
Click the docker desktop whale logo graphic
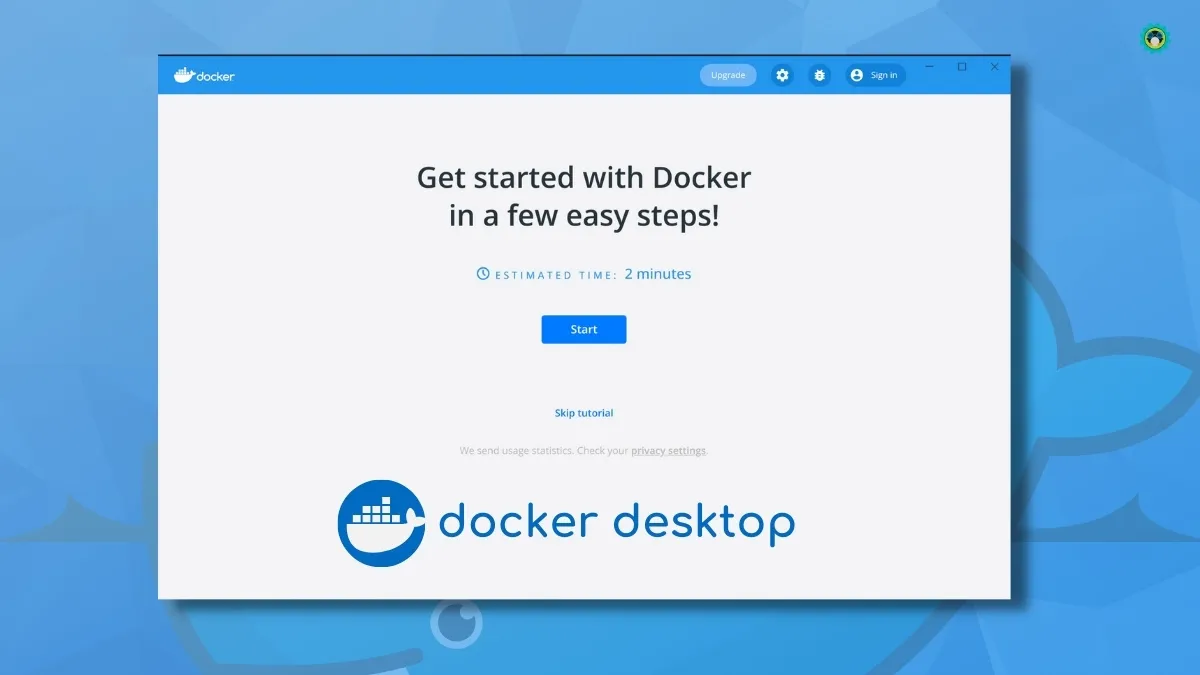[x=380, y=522]
